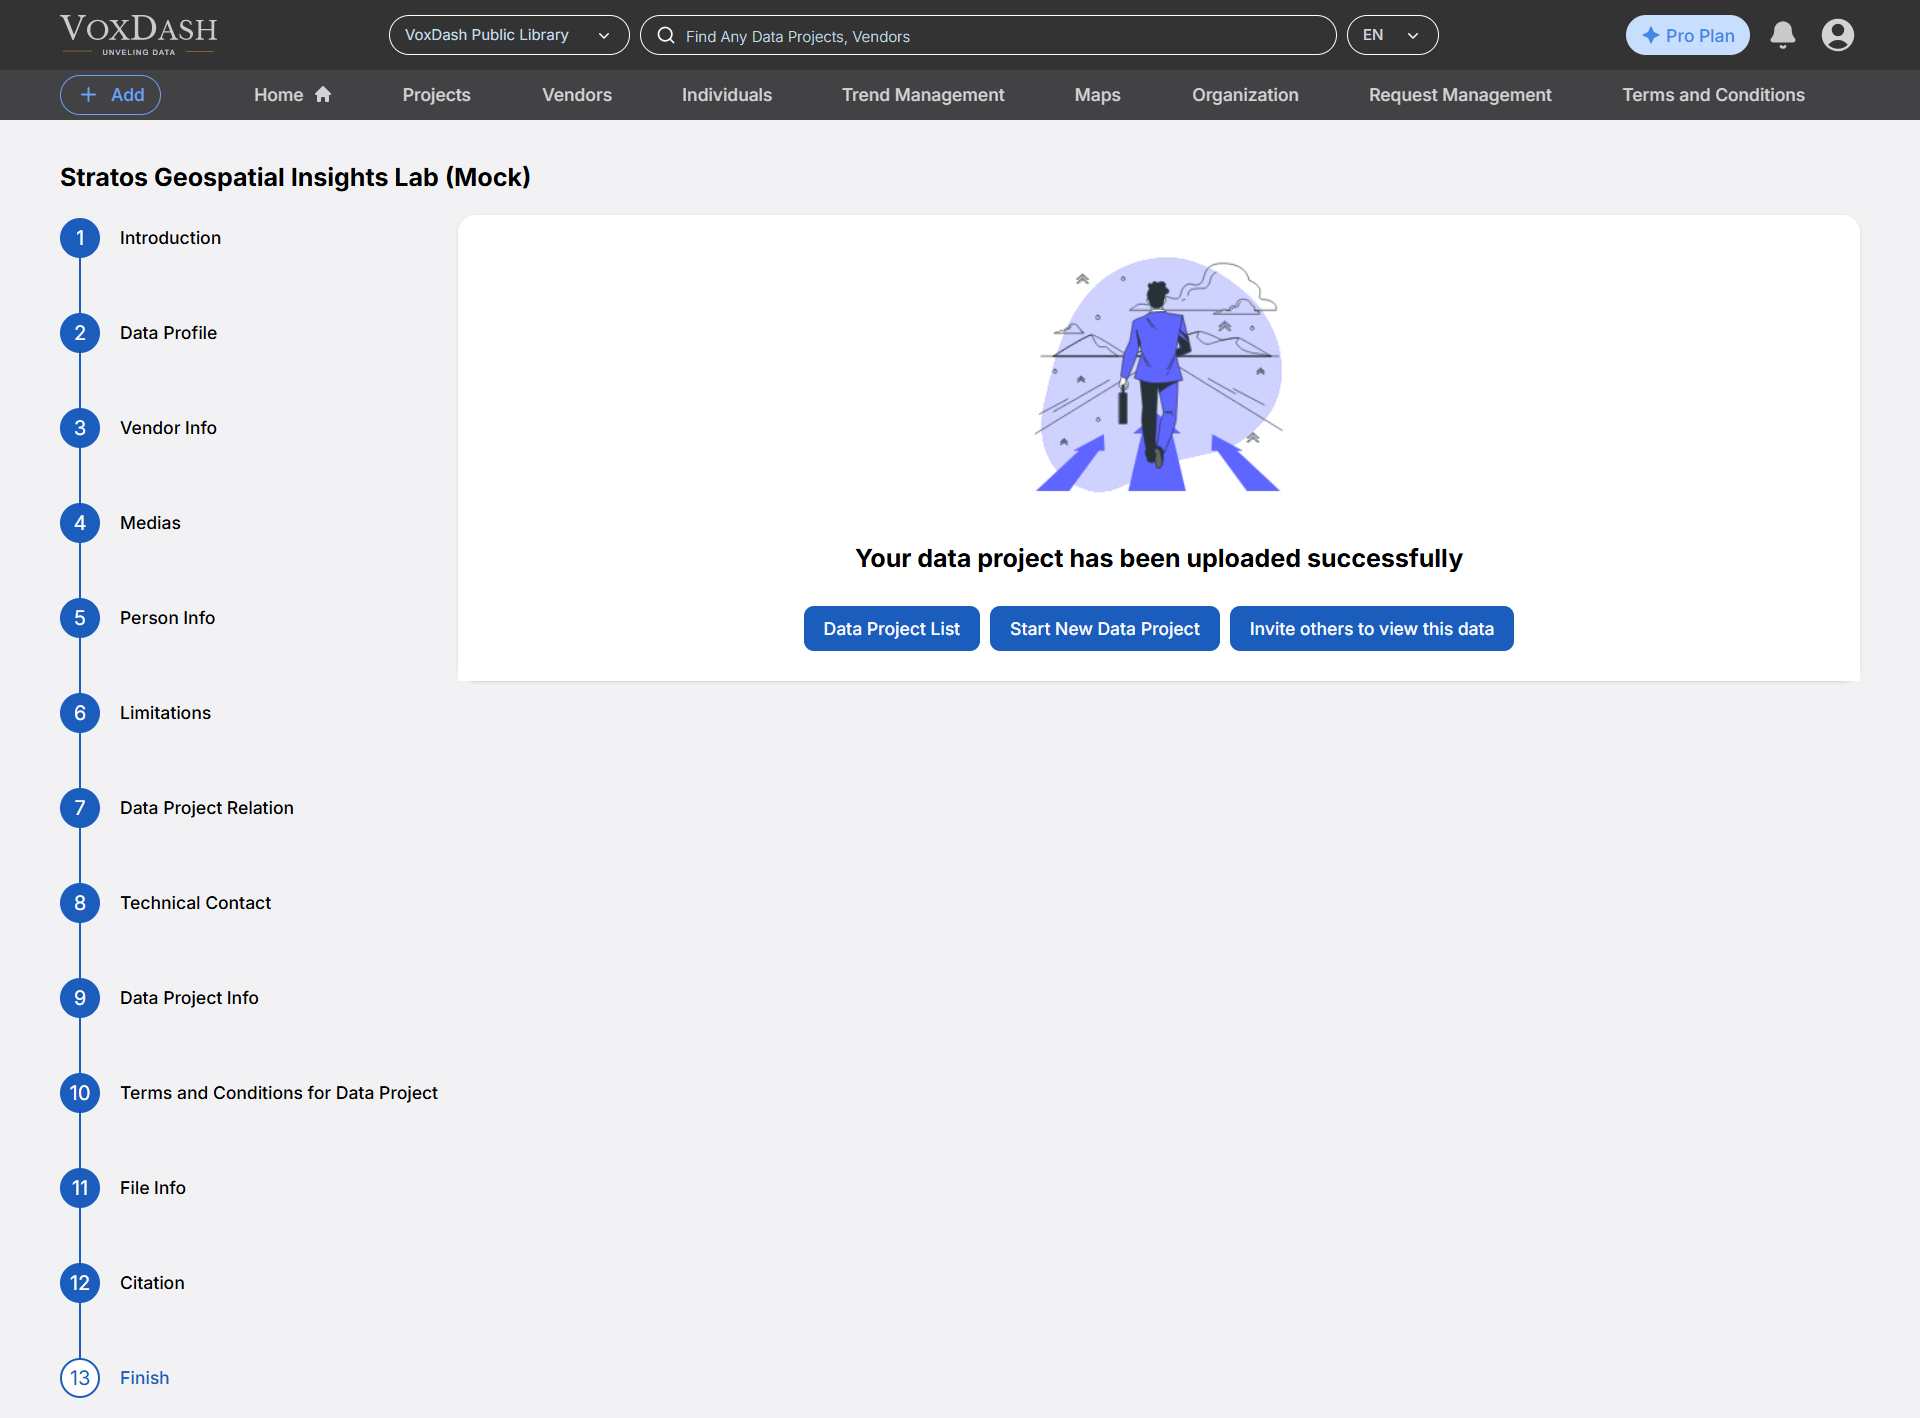1920x1418 pixels.
Task: Open the user profile avatar icon
Action: pos(1837,35)
